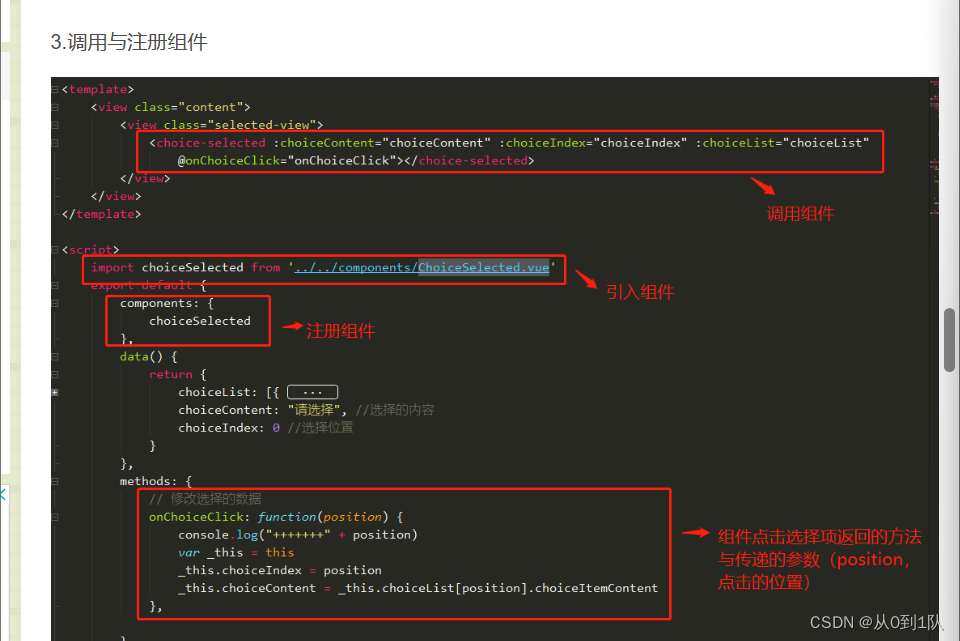Expand the folded choiceList plus marker
Screen dimensions: 960x641
pos(55,392)
